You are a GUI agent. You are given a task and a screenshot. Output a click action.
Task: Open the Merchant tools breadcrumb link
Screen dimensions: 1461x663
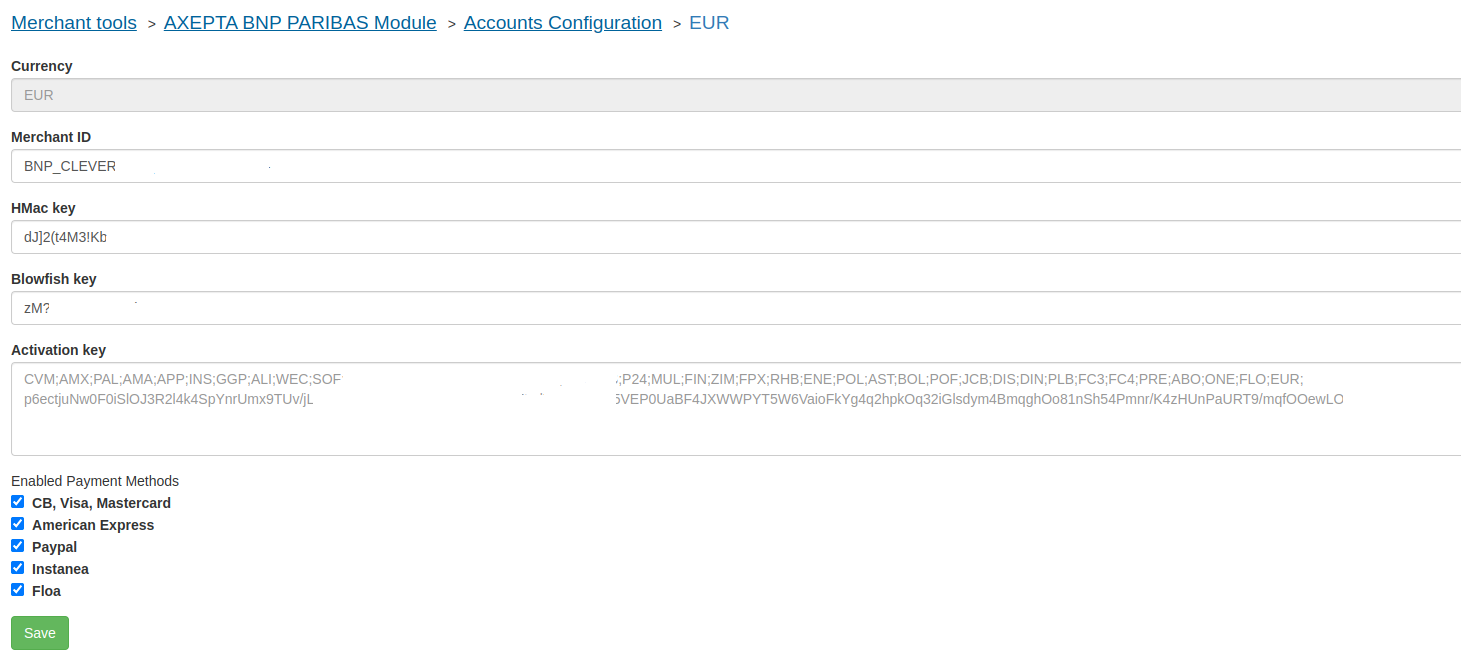(74, 23)
